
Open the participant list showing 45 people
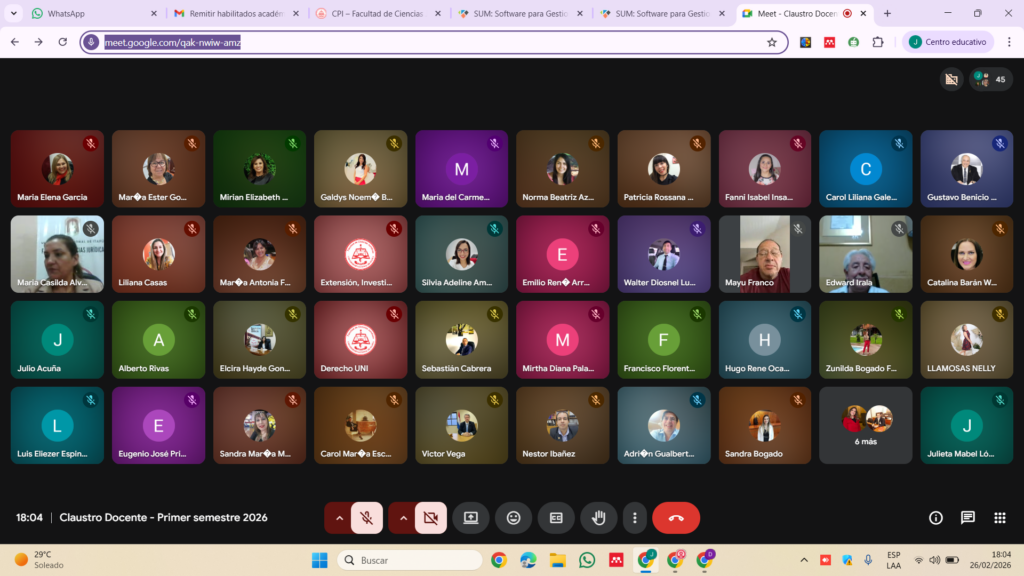point(990,79)
